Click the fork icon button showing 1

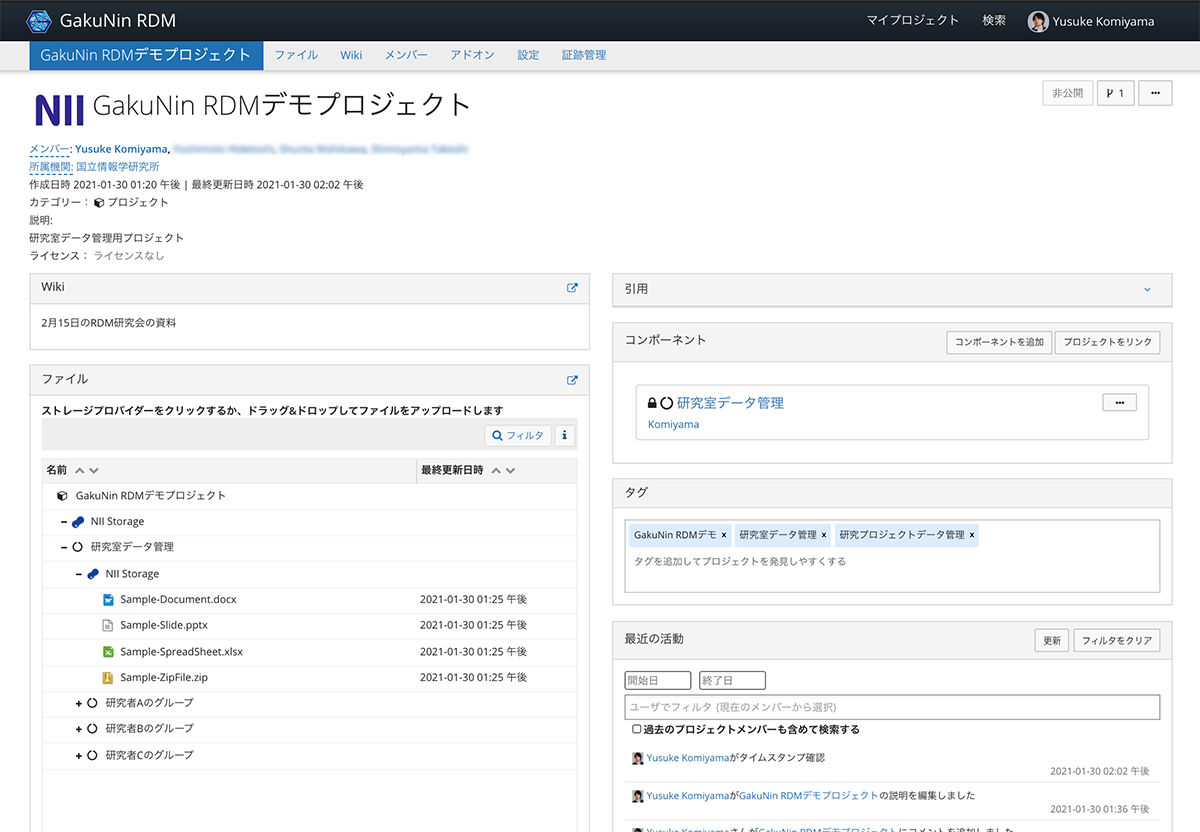(x=1115, y=93)
